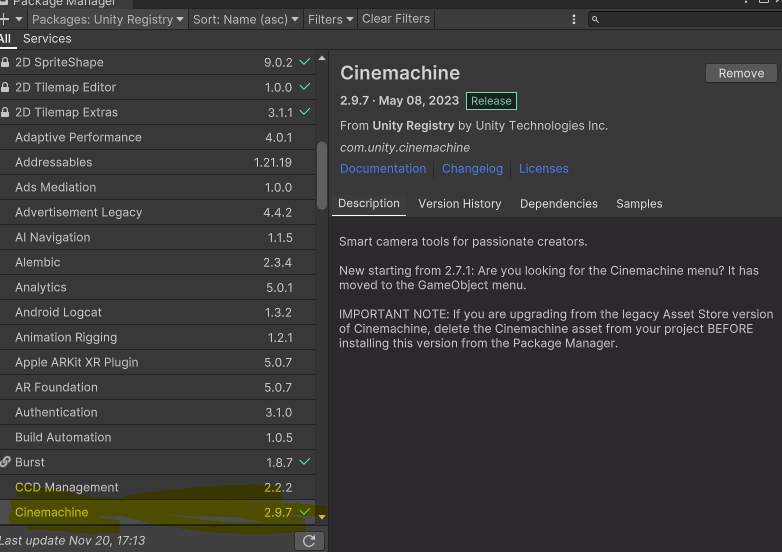Switch to the Description tab

pos(369,203)
